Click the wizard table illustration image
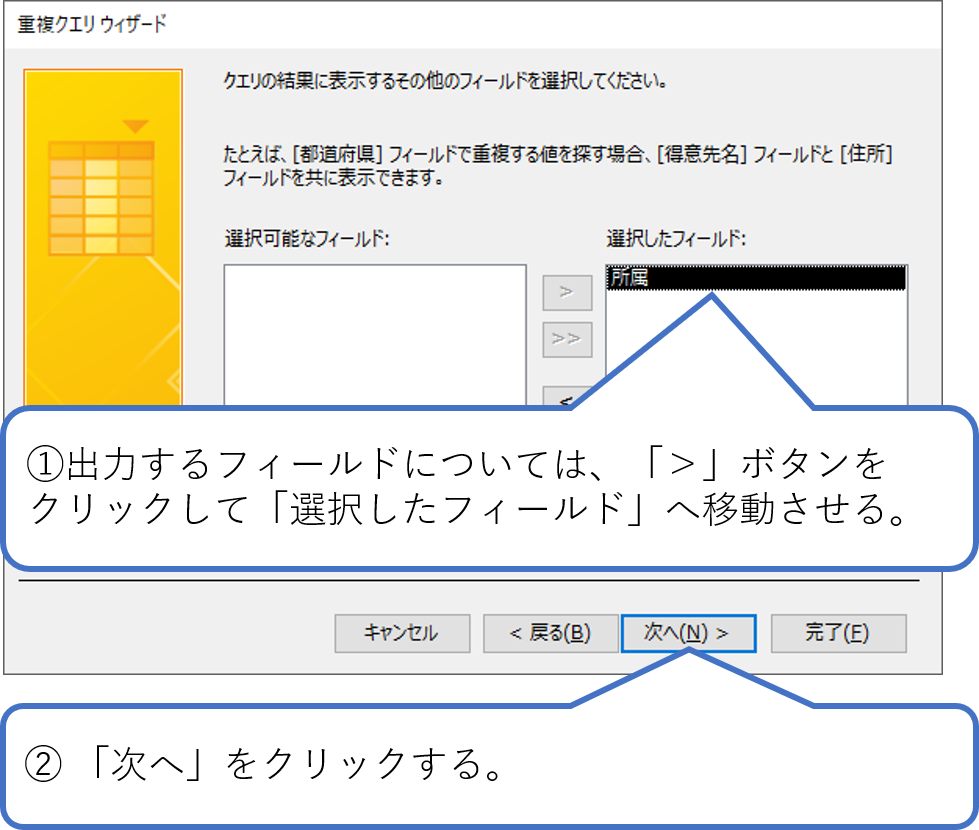Viewport: 979px width, 830px height. (103, 237)
